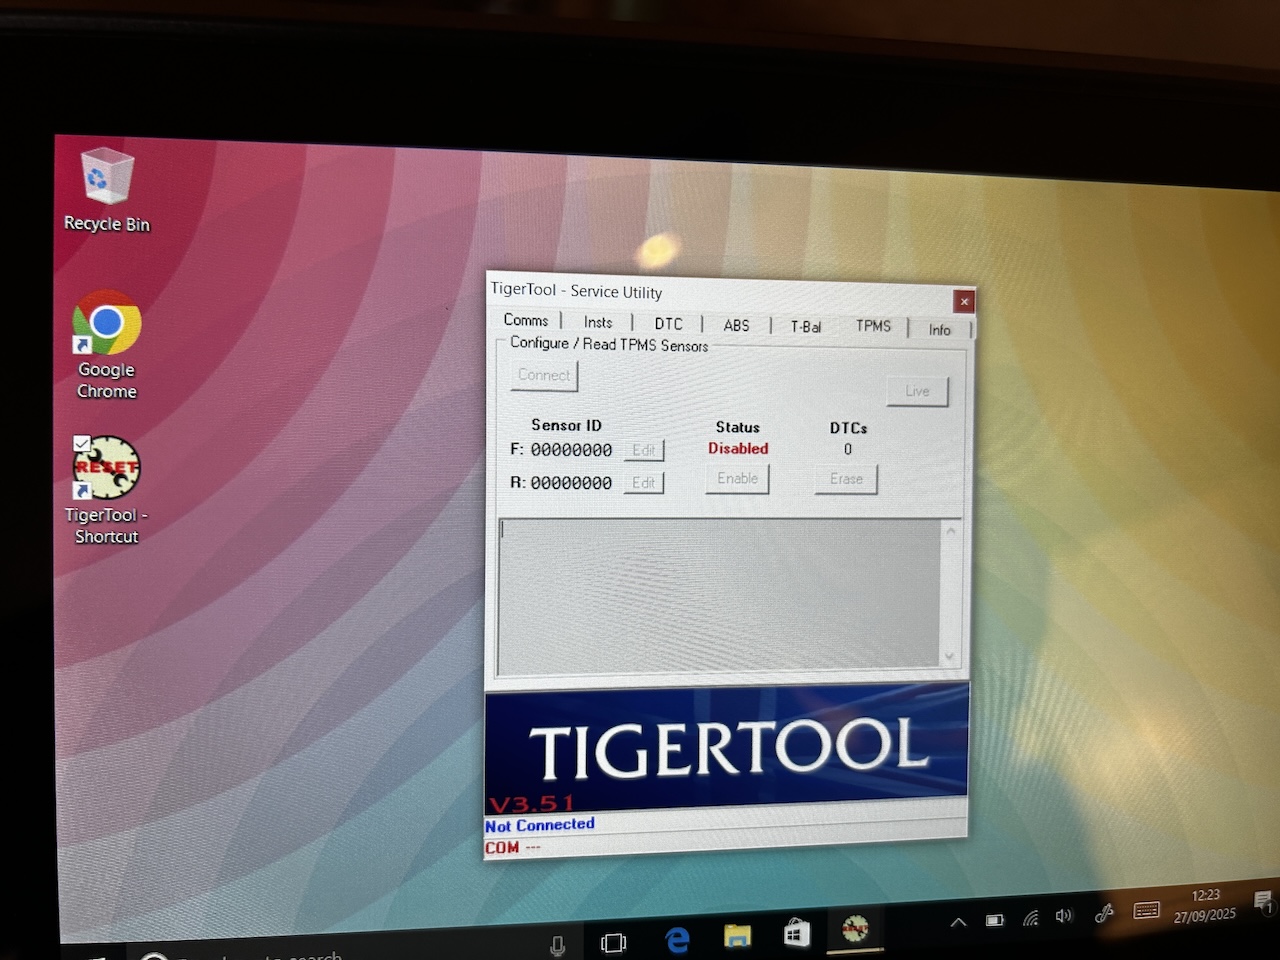Enable the TPMS sensors
Viewport: 1280px width, 960px height.
737,478
